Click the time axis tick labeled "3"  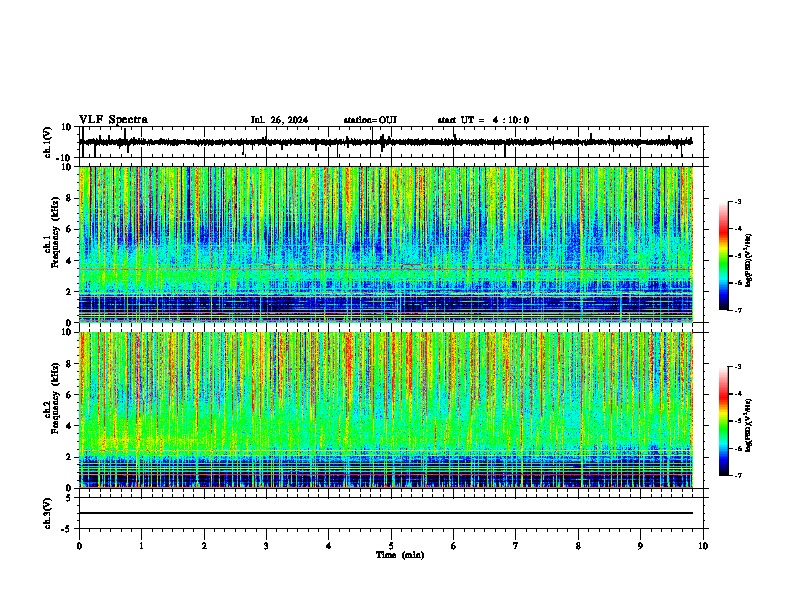pos(266,546)
